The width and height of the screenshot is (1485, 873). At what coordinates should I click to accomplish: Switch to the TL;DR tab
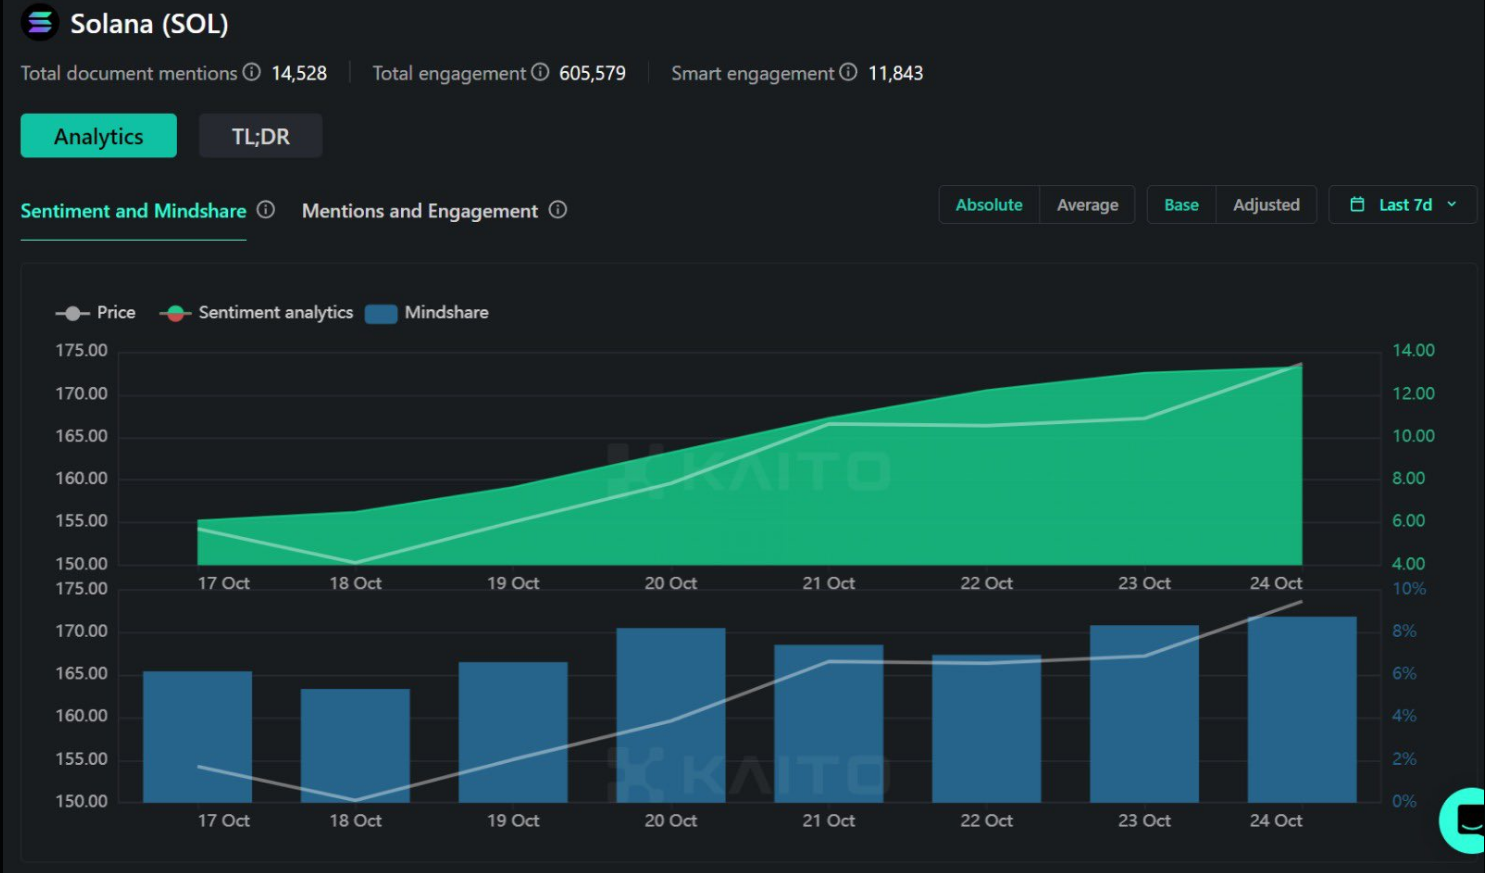(x=260, y=136)
